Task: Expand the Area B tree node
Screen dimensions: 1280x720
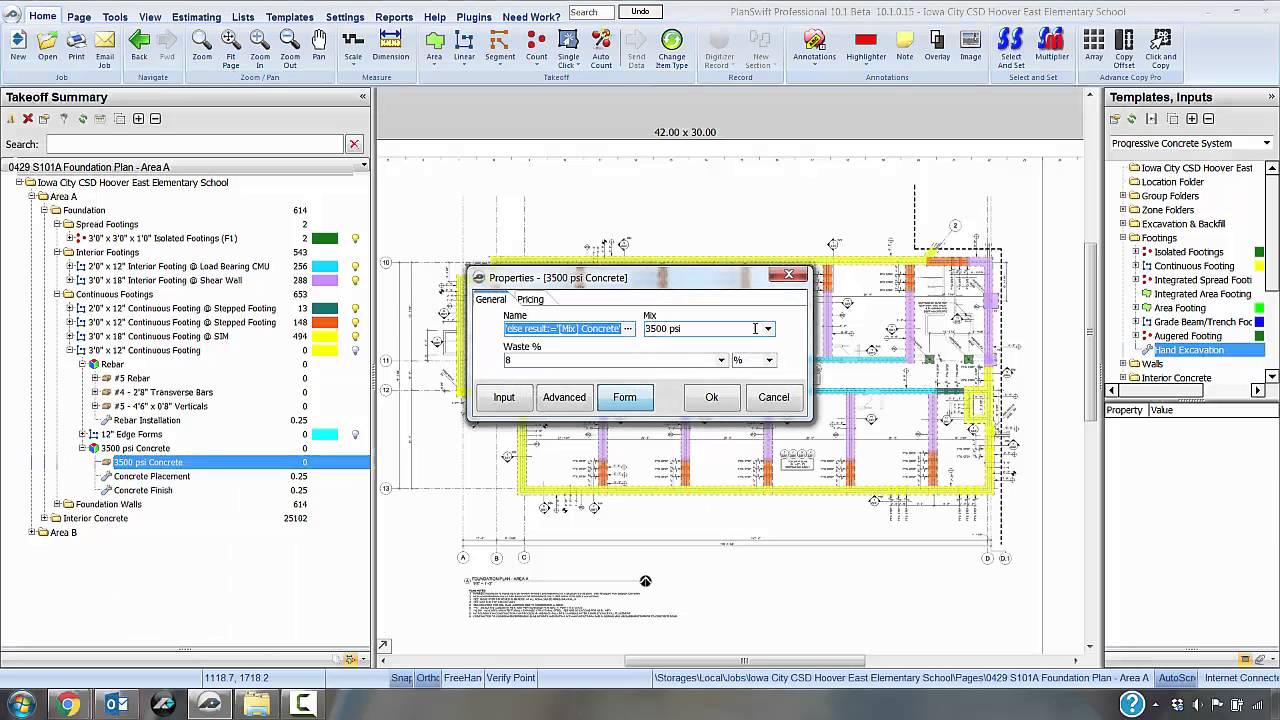Action: click(31, 533)
